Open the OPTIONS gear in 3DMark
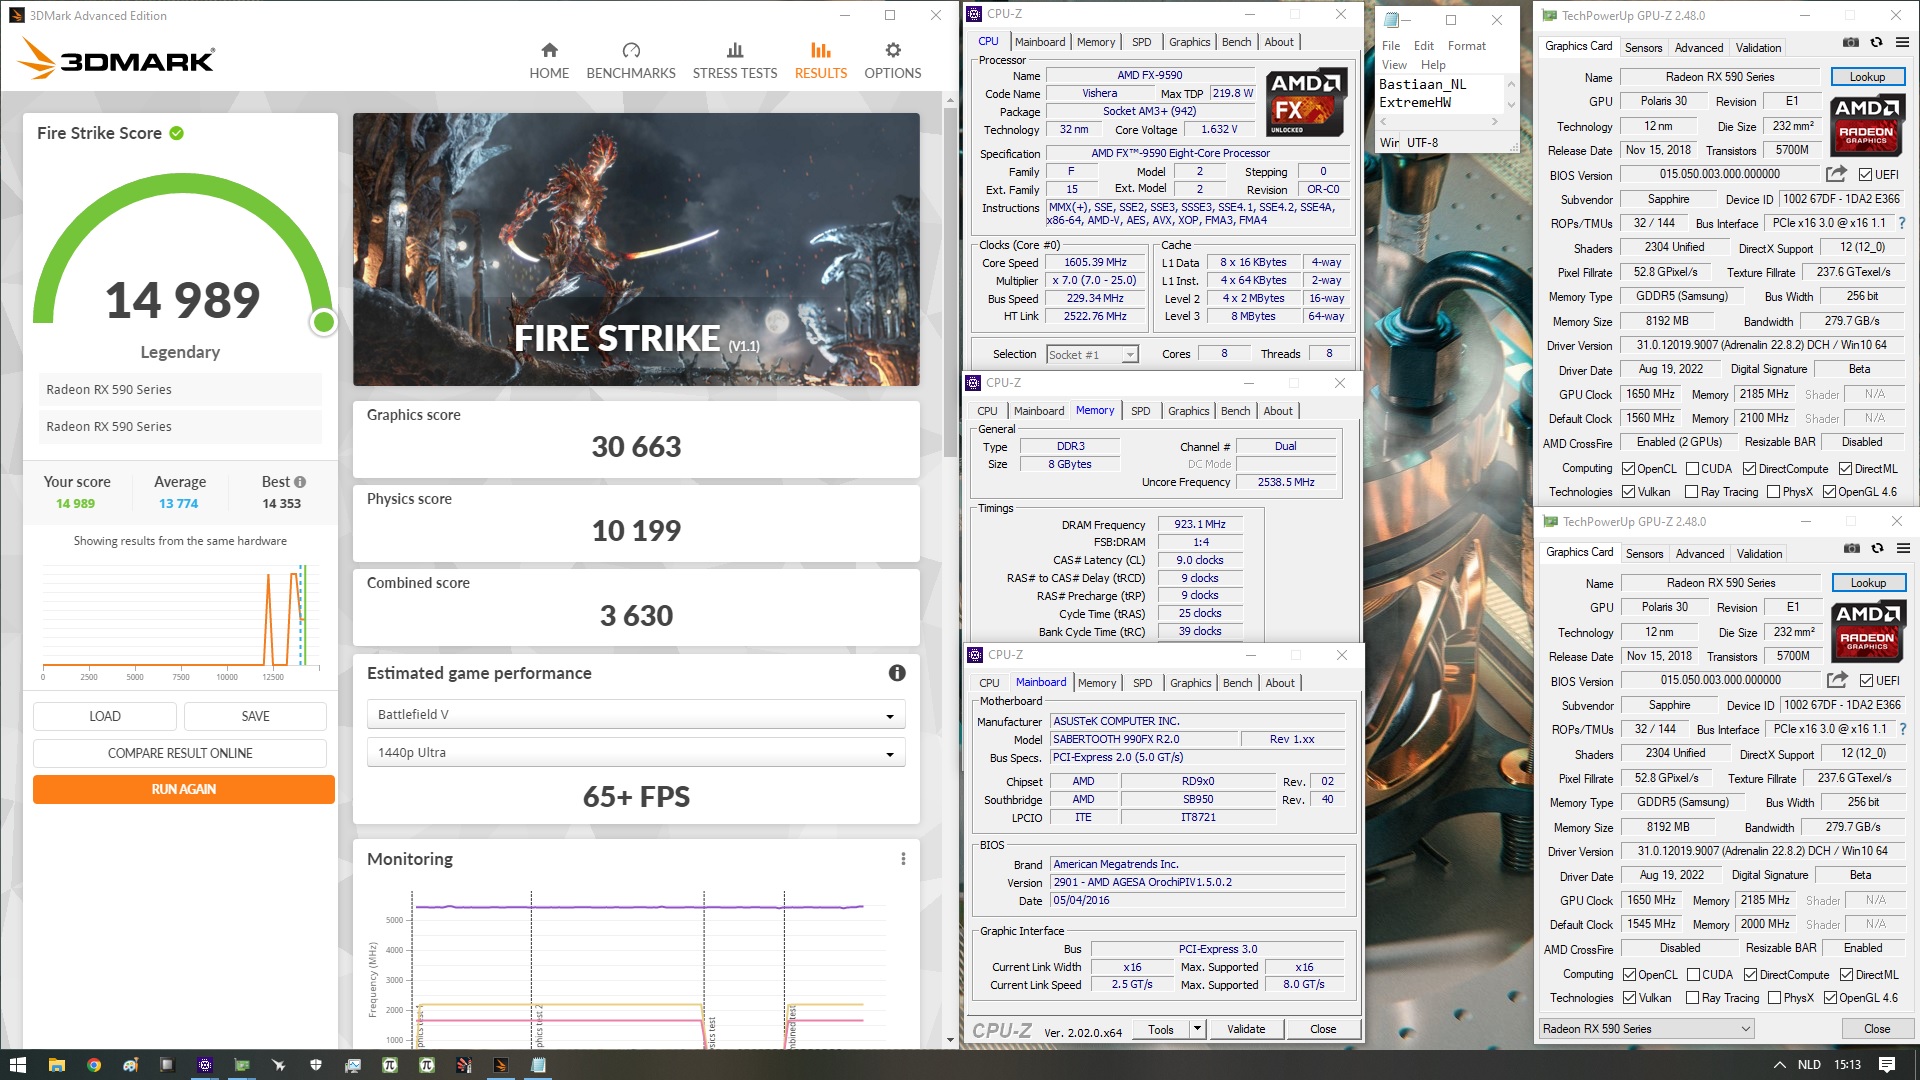Viewport: 1920px width, 1080px height. pyautogui.click(x=893, y=61)
